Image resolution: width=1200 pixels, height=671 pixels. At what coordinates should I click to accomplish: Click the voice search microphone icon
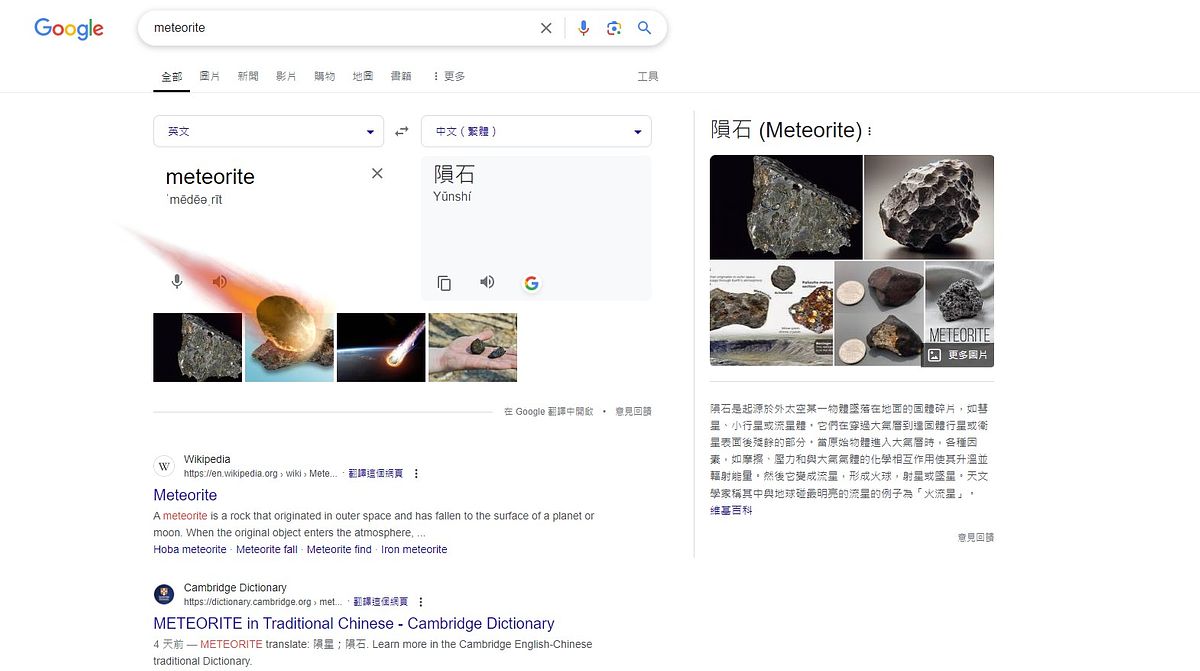[x=584, y=28]
